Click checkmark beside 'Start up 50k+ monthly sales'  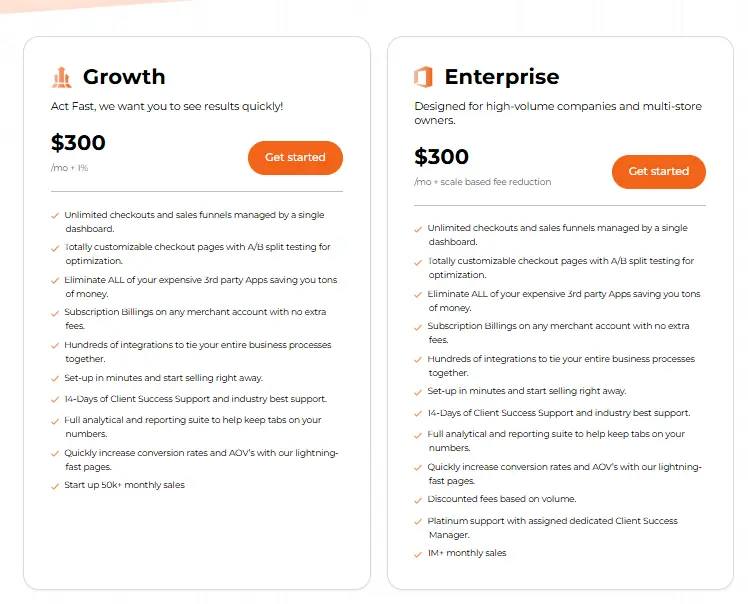tap(55, 487)
